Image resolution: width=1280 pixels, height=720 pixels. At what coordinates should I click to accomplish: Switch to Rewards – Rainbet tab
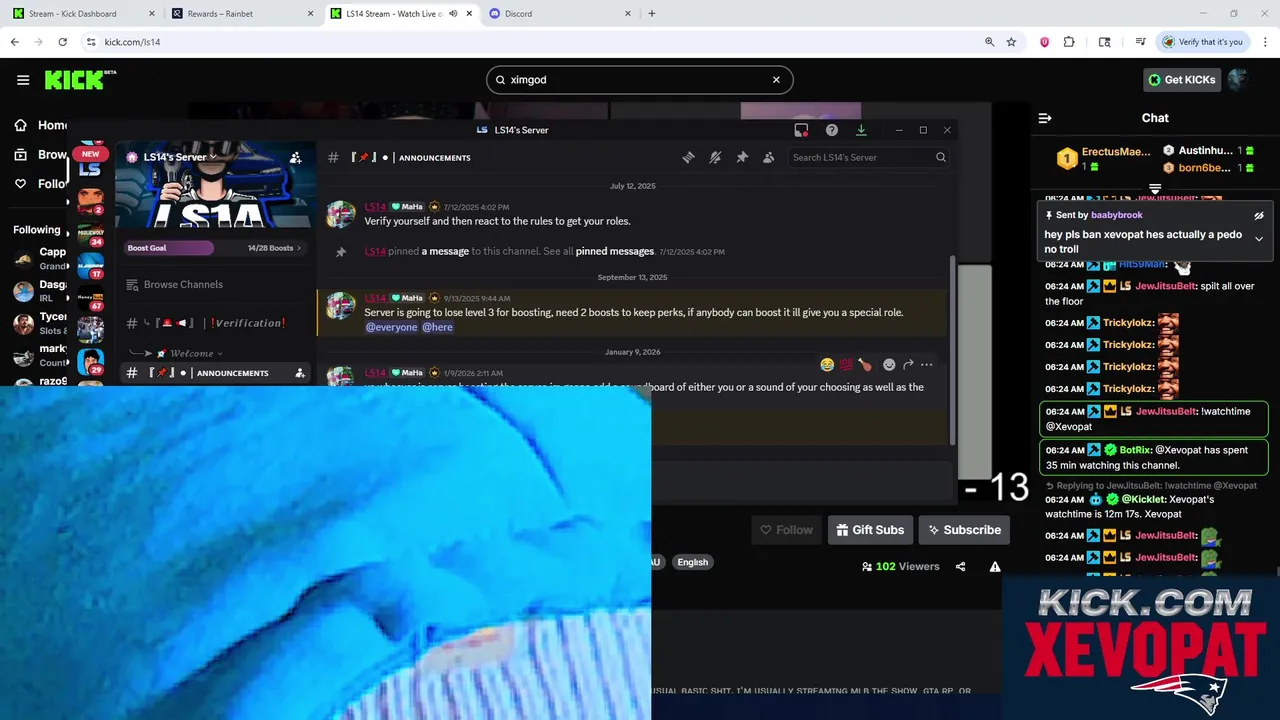click(x=240, y=14)
